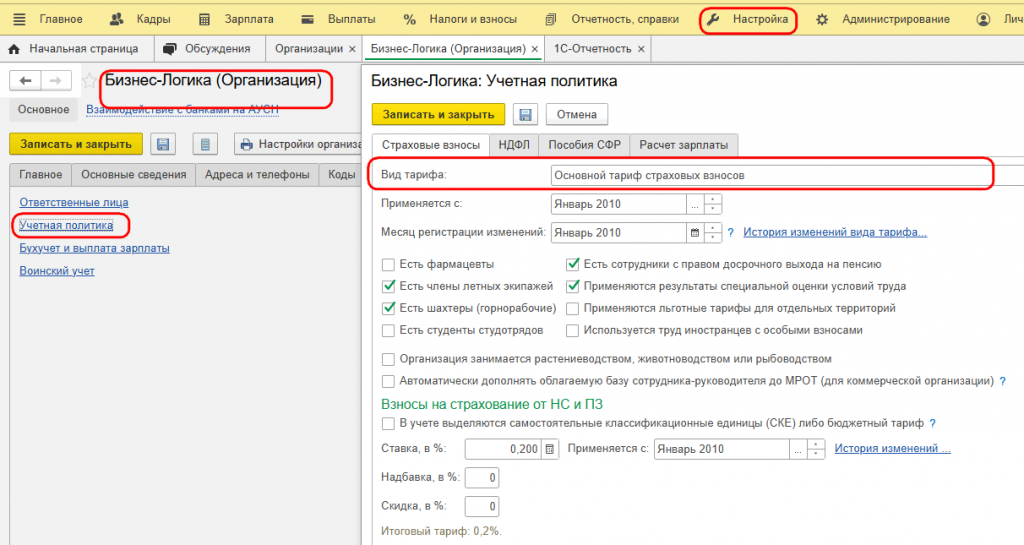Click stepper next to Применяется с tariff date

(712, 204)
